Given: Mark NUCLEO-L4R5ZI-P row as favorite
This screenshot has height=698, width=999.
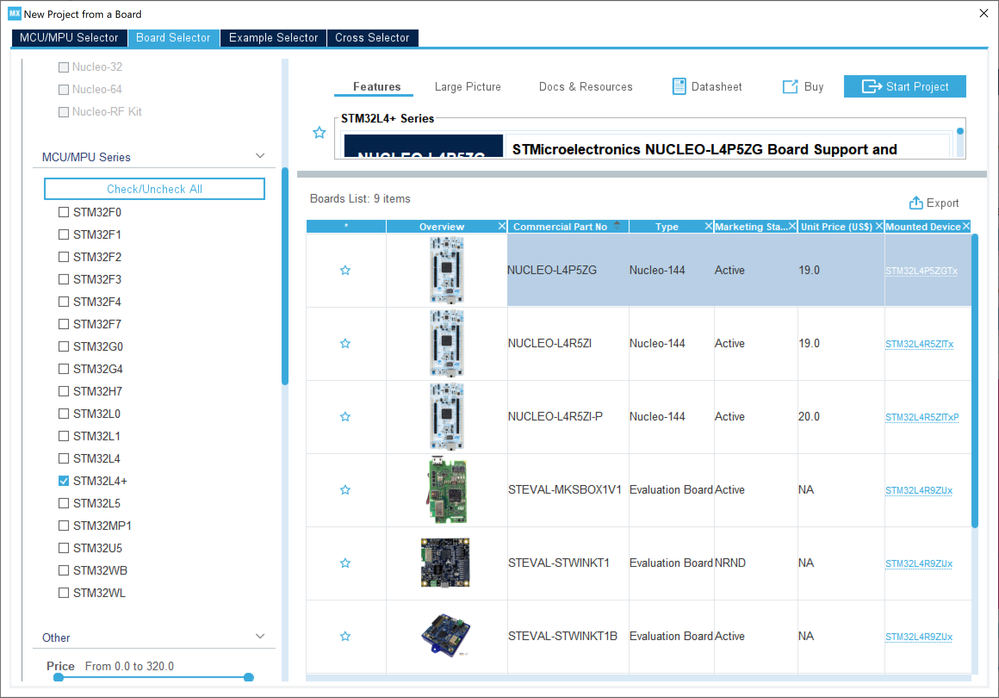Looking at the screenshot, I should coord(345,417).
